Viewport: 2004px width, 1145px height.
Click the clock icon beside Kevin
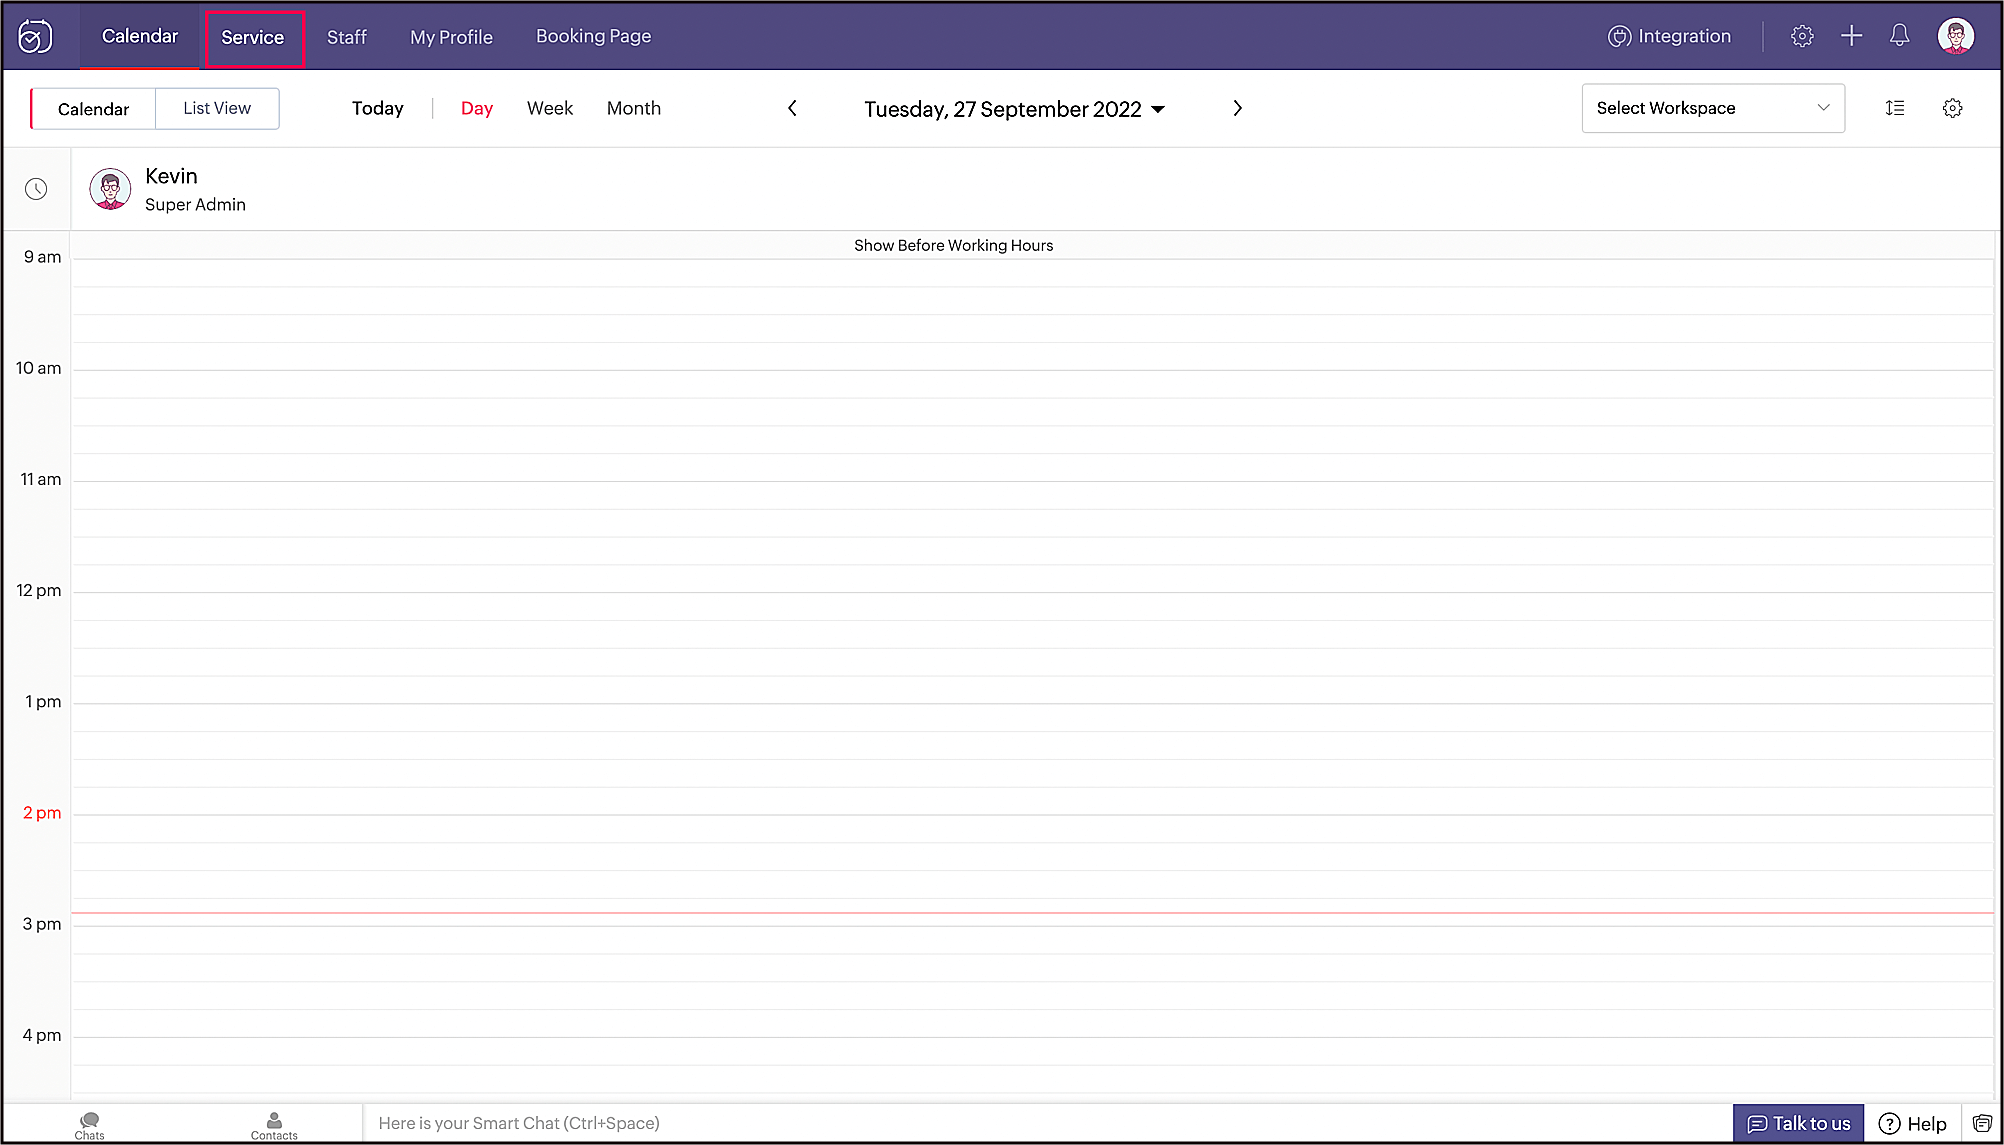(x=36, y=189)
